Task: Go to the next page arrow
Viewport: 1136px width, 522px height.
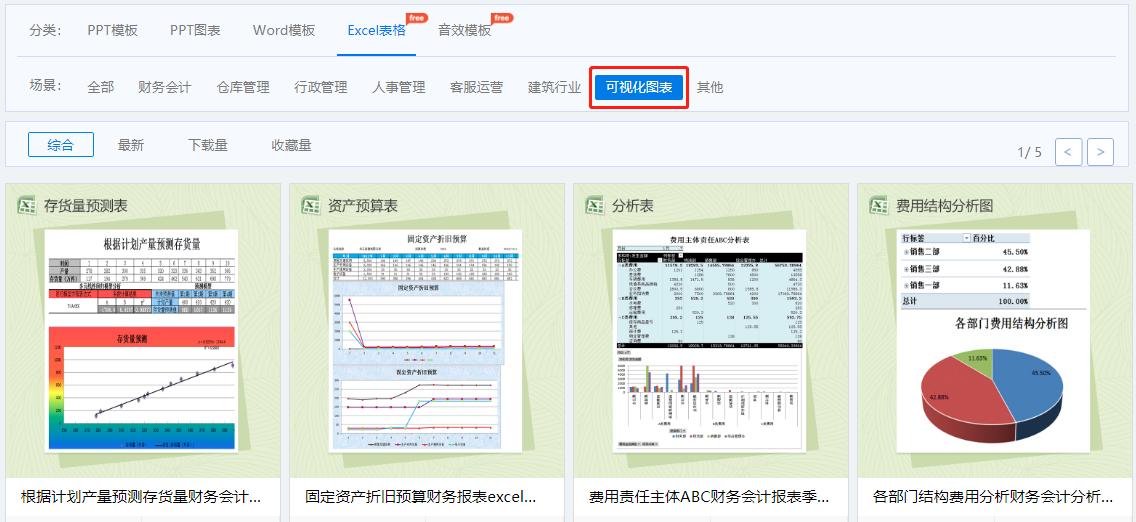Action: 1100,152
